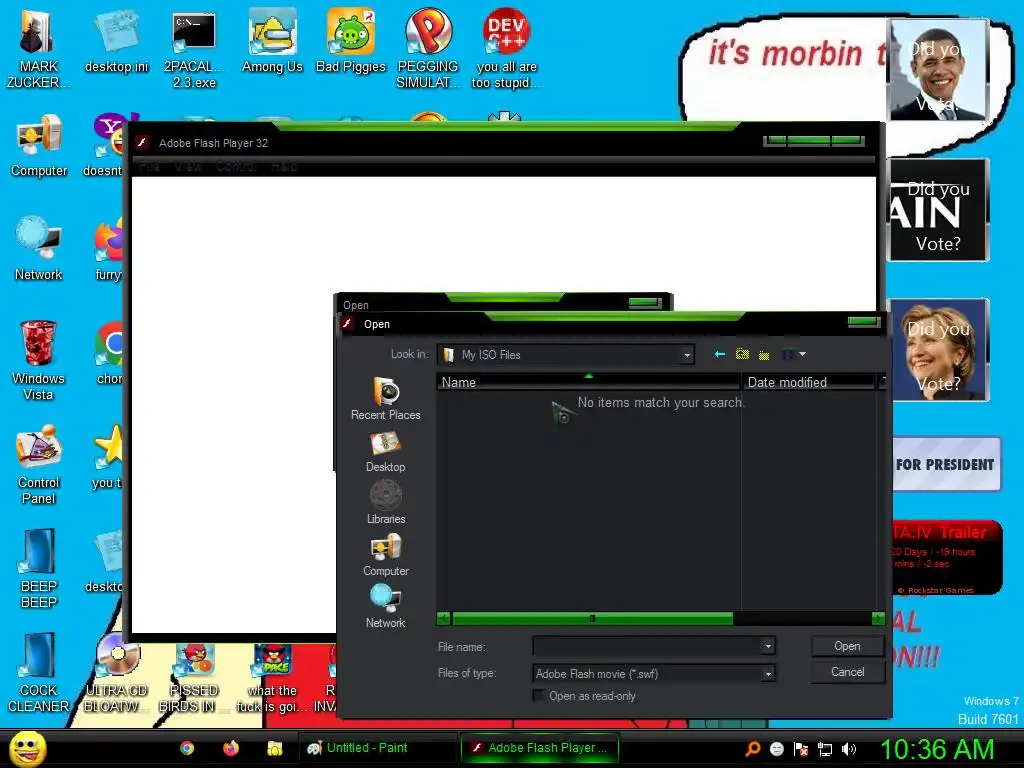Click the 10:36 AM taskbar clock
The width and height of the screenshot is (1024, 768).
coord(937,749)
